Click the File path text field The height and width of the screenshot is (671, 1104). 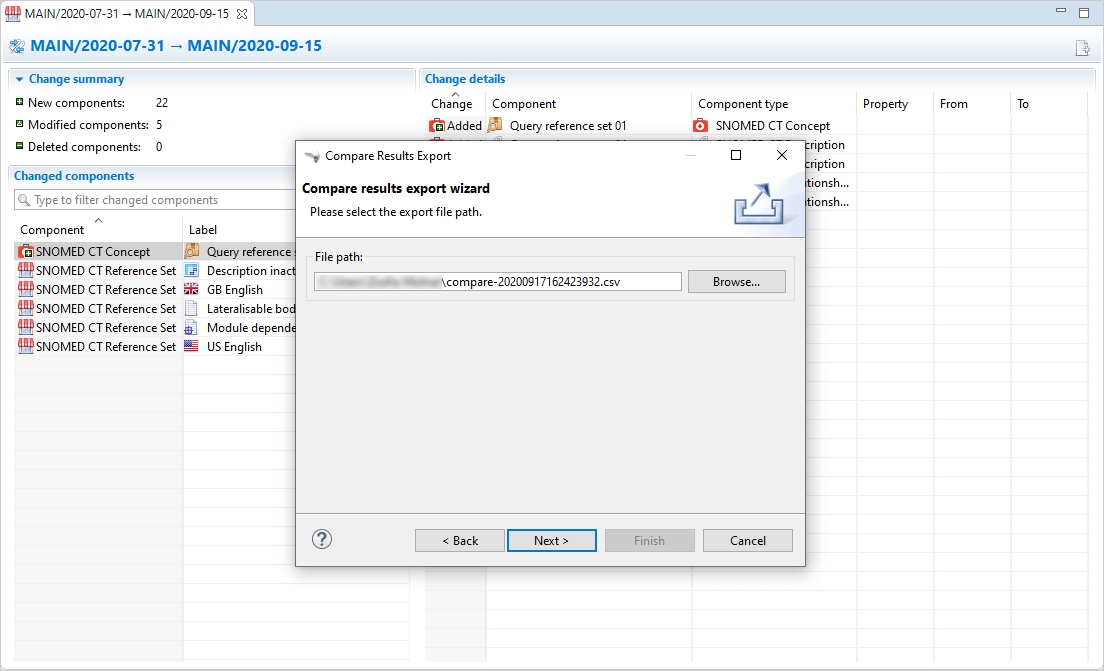[497, 282]
